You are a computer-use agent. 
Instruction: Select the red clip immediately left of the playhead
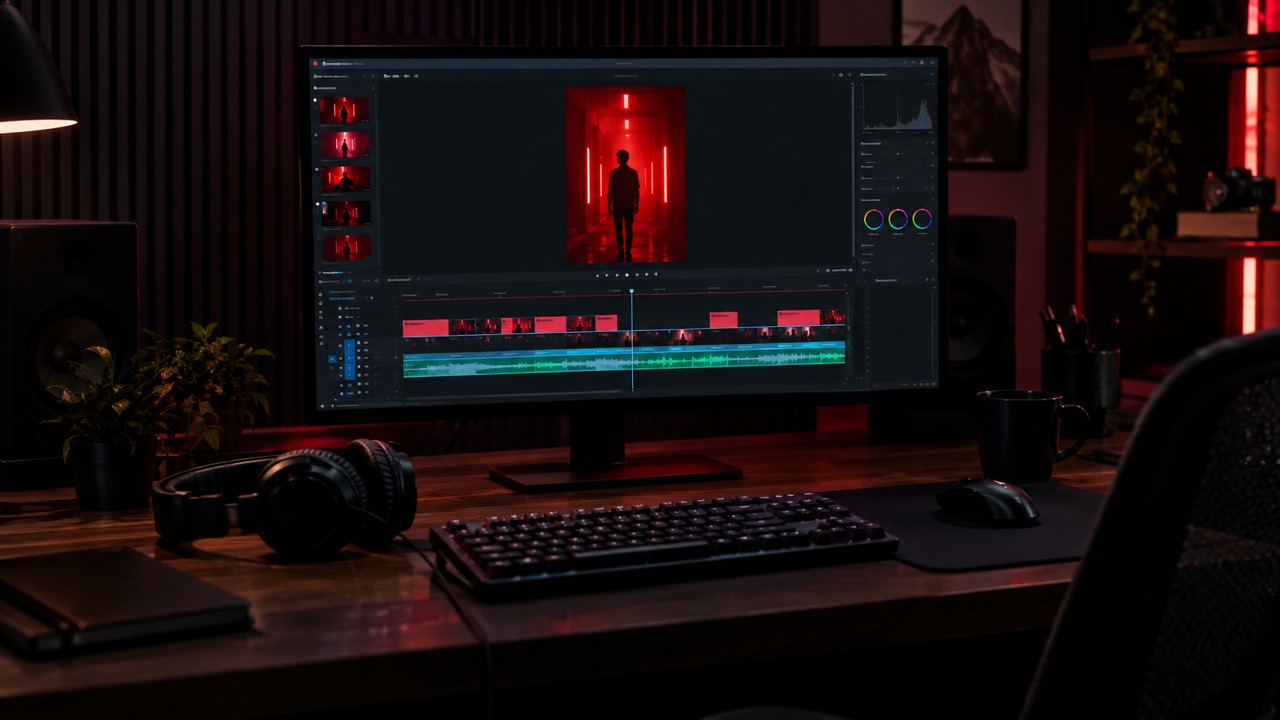(606, 323)
